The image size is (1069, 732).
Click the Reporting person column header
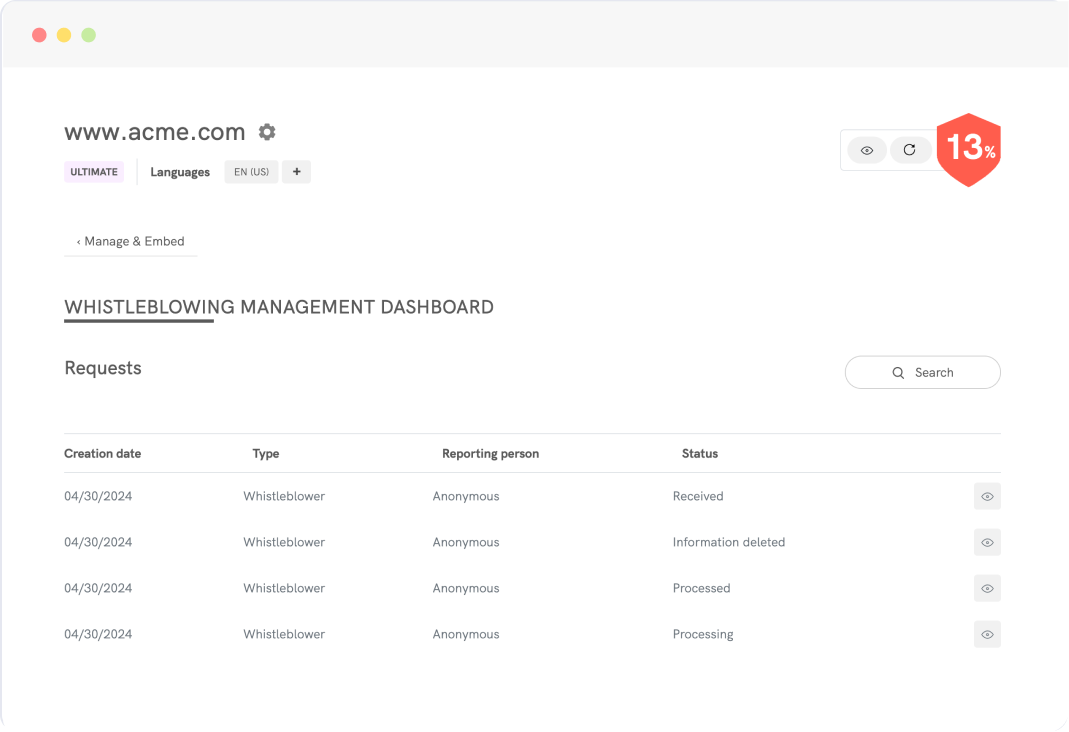point(490,453)
